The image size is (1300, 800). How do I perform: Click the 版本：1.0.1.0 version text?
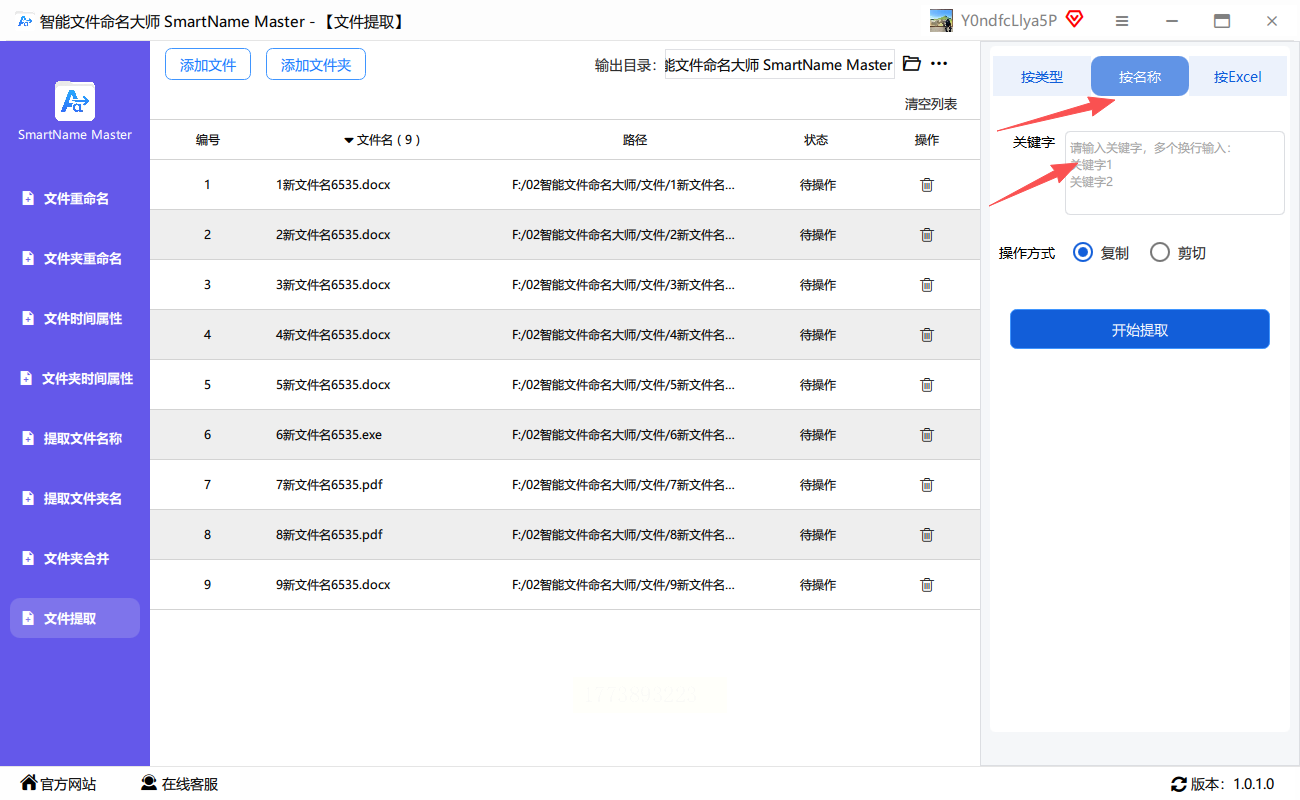pos(1234,785)
